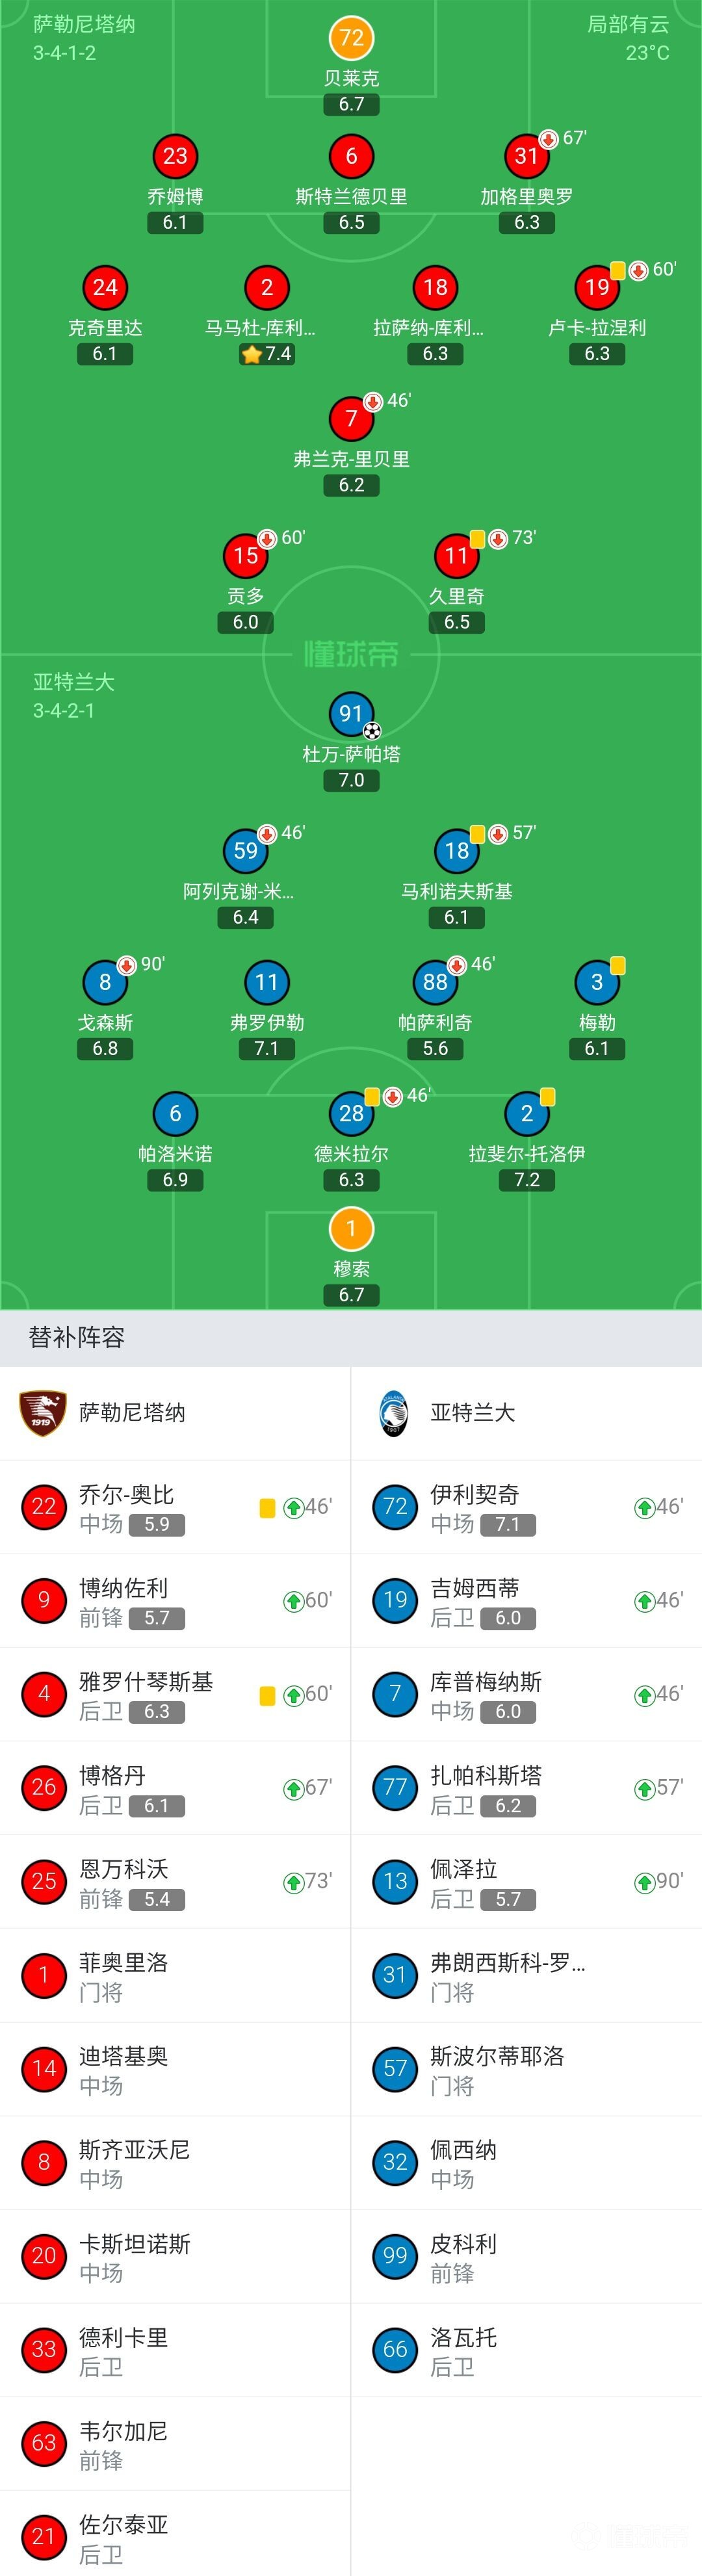Tap player 弗罗伊勒 rating 7.1
This screenshot has width=702, height=2576.
pos(267,1049)
